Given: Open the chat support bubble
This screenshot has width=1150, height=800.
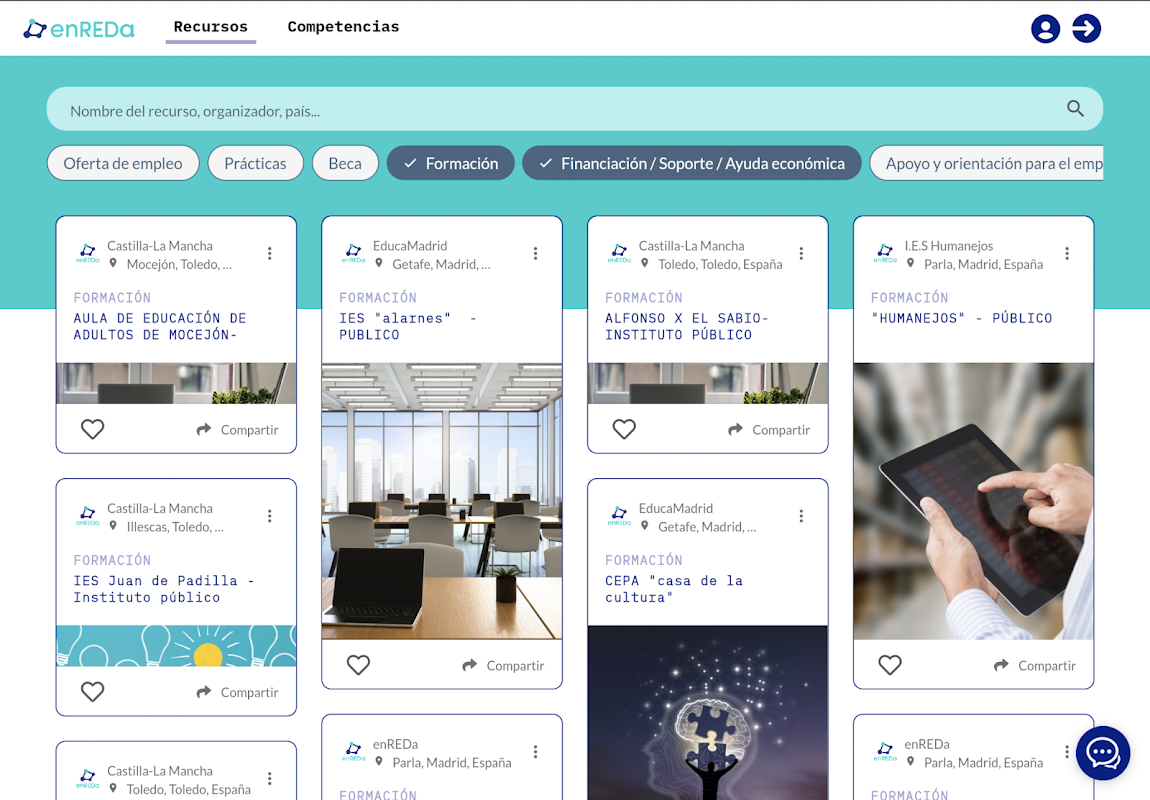Looking at the screenshot, I should [1103, 752].
